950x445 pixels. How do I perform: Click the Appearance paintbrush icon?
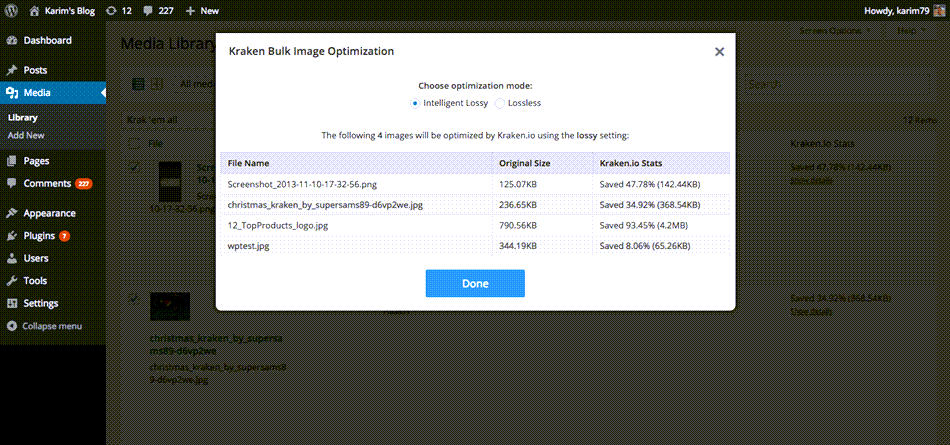tap(12, 213)
